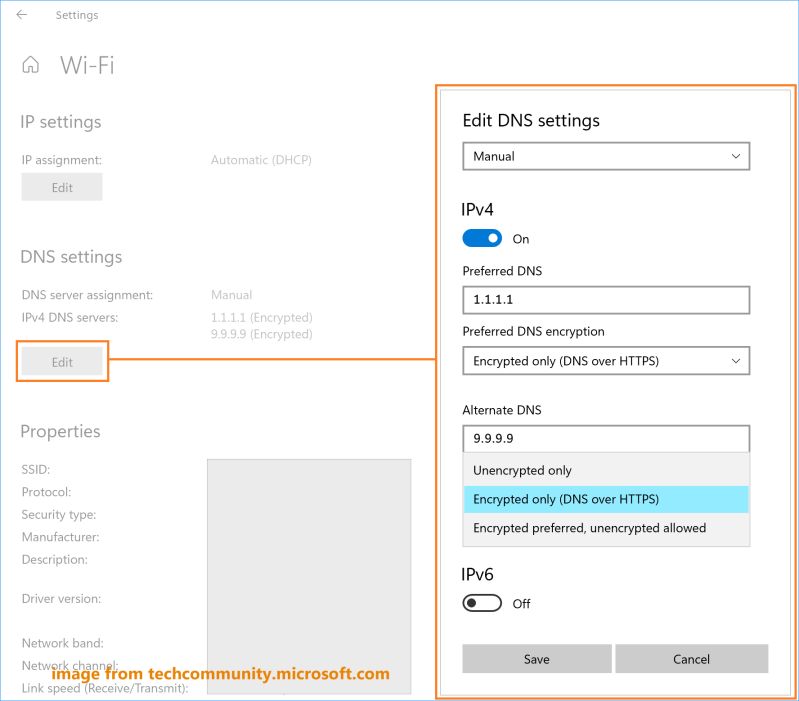Go to Settings home icon
Image resolution: width=799 pixels, height=701 pixels.
(31, 65)
